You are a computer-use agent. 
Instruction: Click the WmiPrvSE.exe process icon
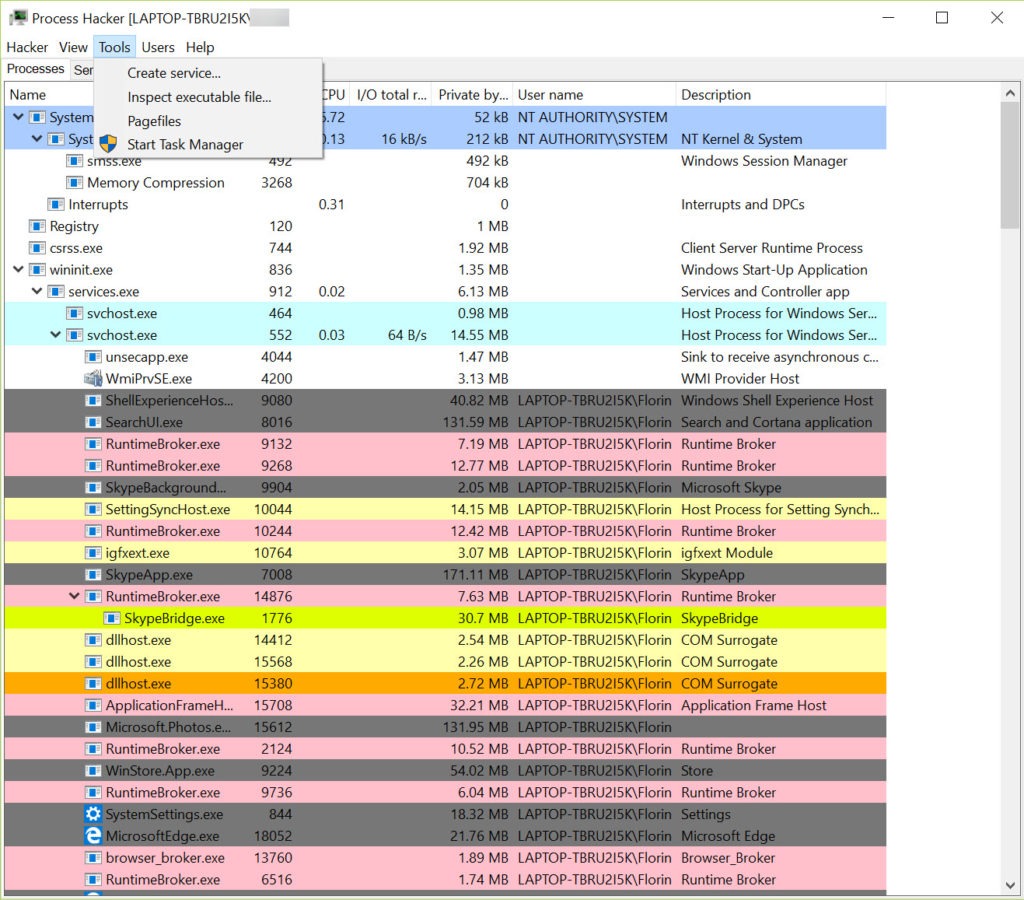pos(93,378)
